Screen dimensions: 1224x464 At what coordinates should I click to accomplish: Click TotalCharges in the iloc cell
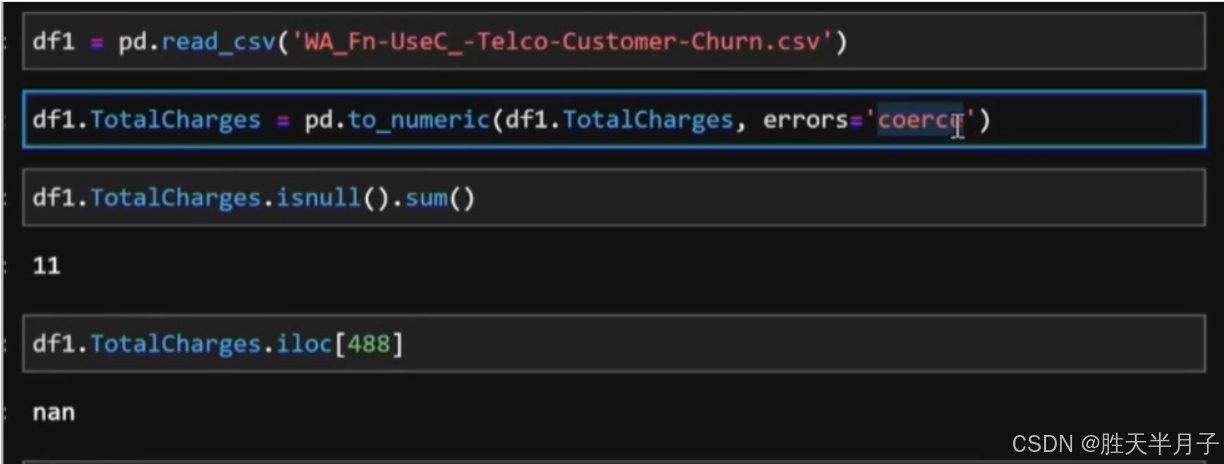point(175,344)
